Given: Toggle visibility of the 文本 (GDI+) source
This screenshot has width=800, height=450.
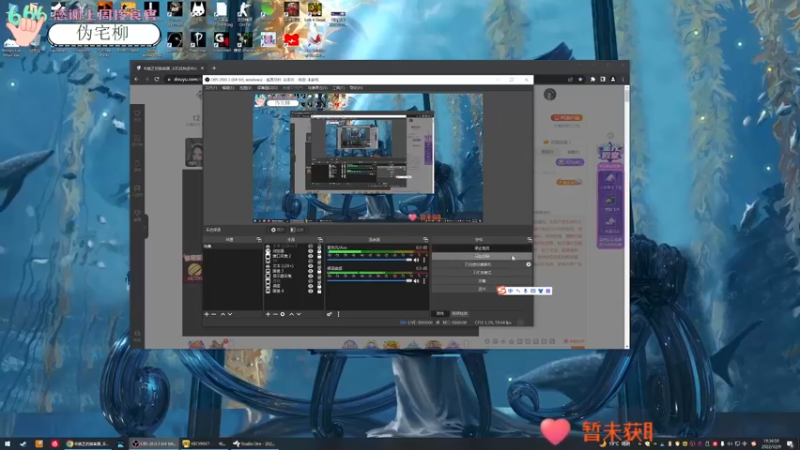Looking at the screenshot, I should click(x=310, y=266).
